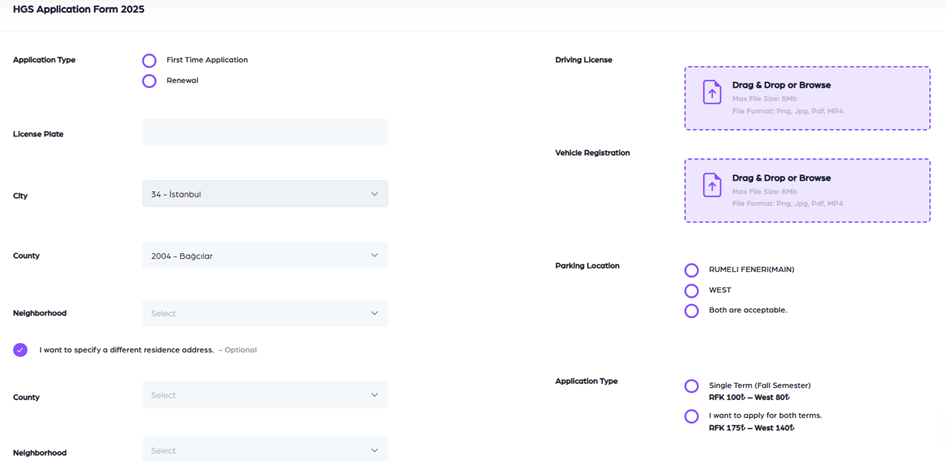The width and height of the screenshot is (945, 461).
Task: Click Drag & Drop or Browse for Vehicle Registration
Action: tap(781, 178)
